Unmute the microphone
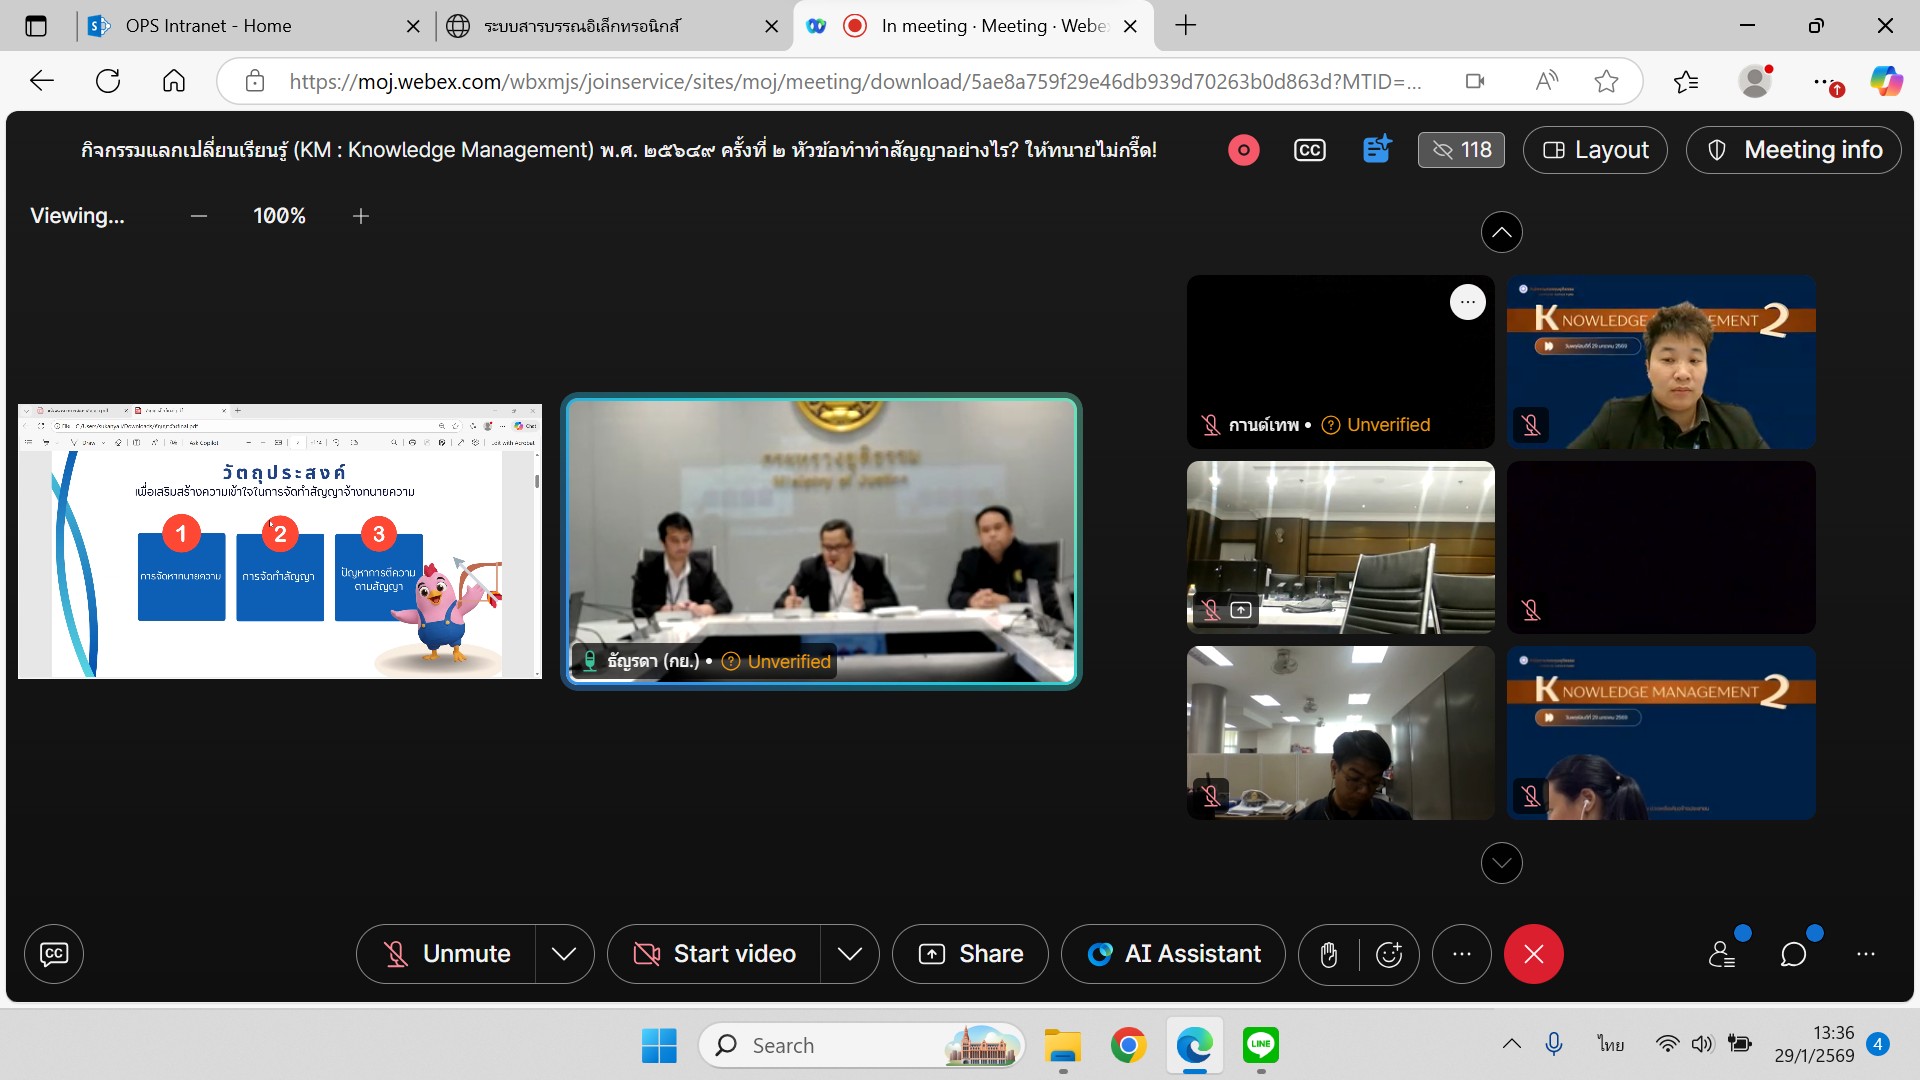1920x1080 pixels. (447, 954)
